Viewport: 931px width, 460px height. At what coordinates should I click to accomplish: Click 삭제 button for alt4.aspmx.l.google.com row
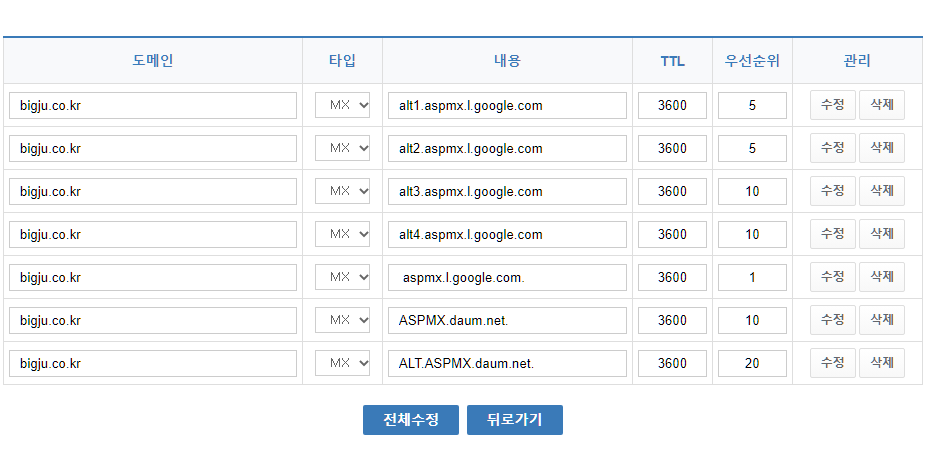click(882, 234)
